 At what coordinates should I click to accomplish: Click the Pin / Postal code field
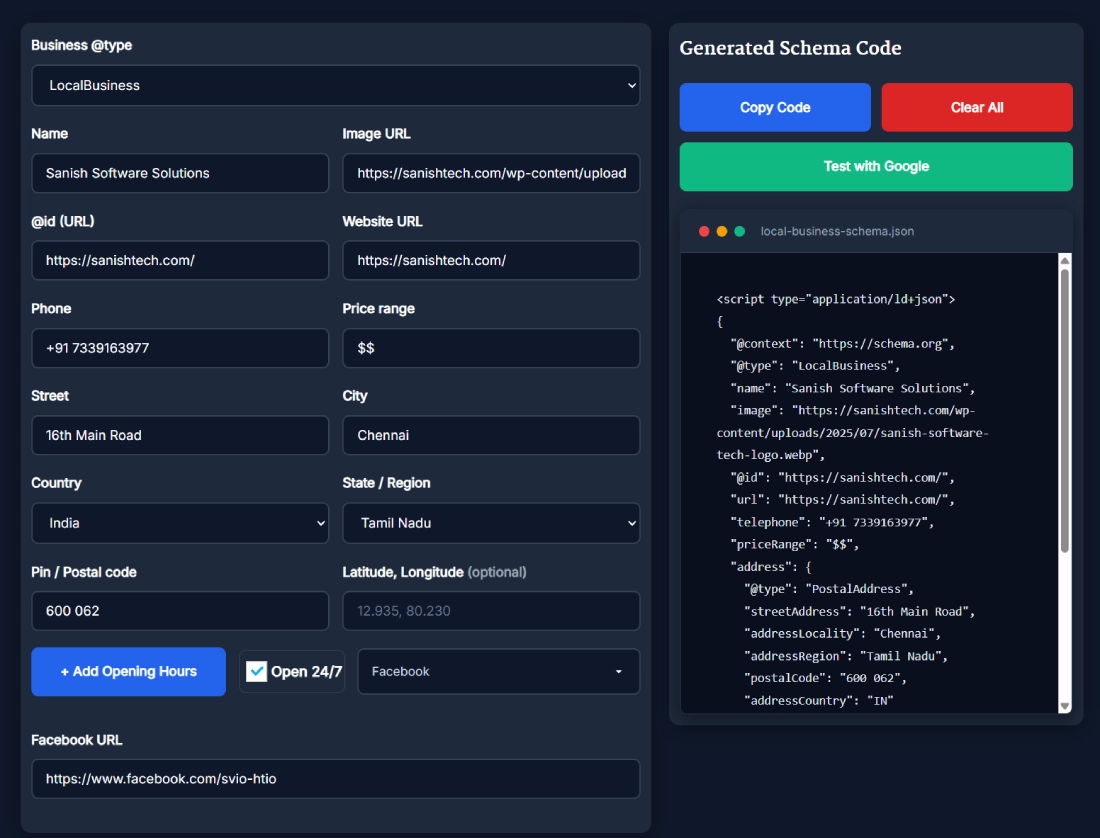tap(180, 611)
